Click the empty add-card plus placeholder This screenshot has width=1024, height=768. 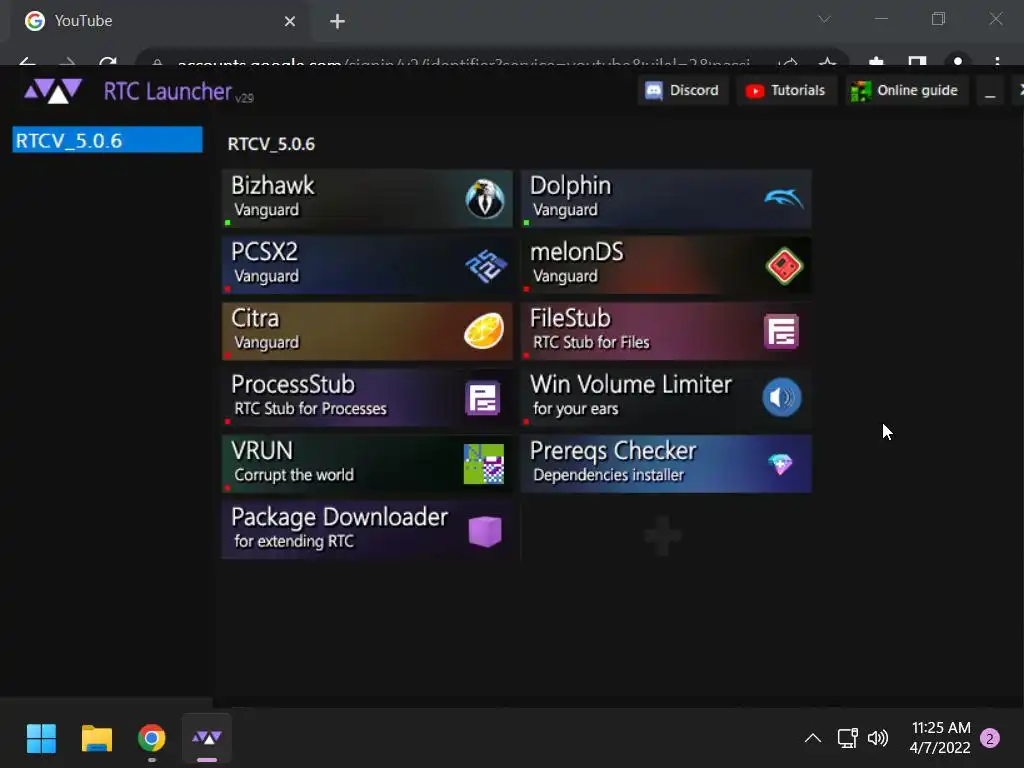663,536
